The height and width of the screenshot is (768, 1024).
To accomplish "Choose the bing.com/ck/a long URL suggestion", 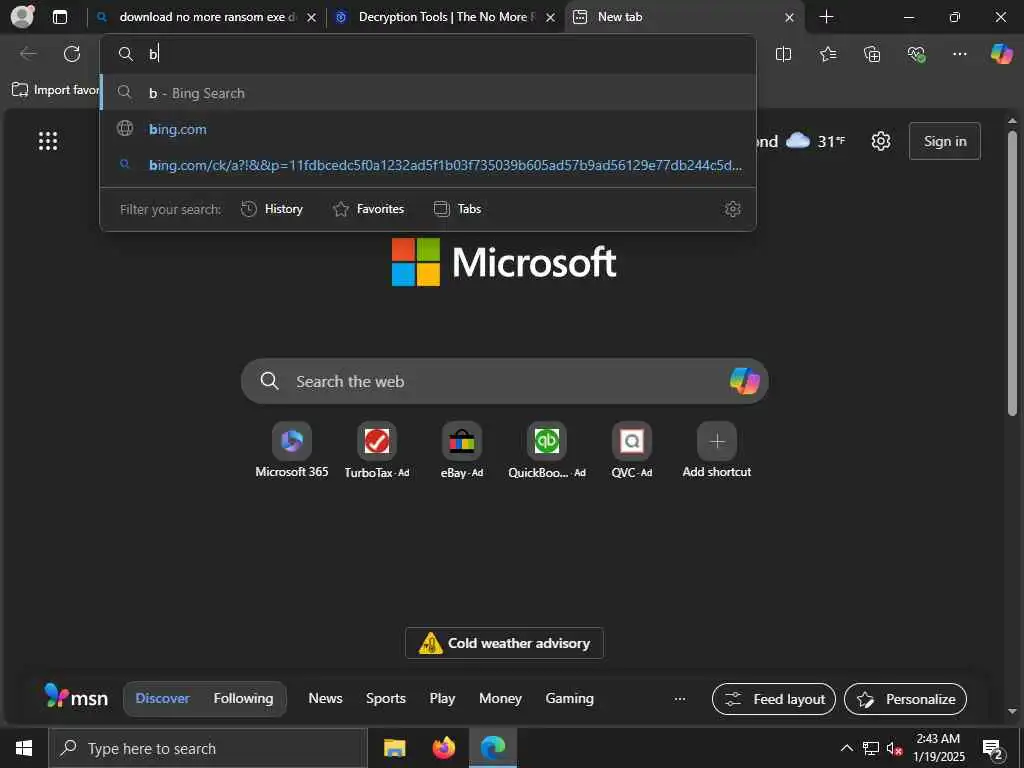I will coord(428,165).
